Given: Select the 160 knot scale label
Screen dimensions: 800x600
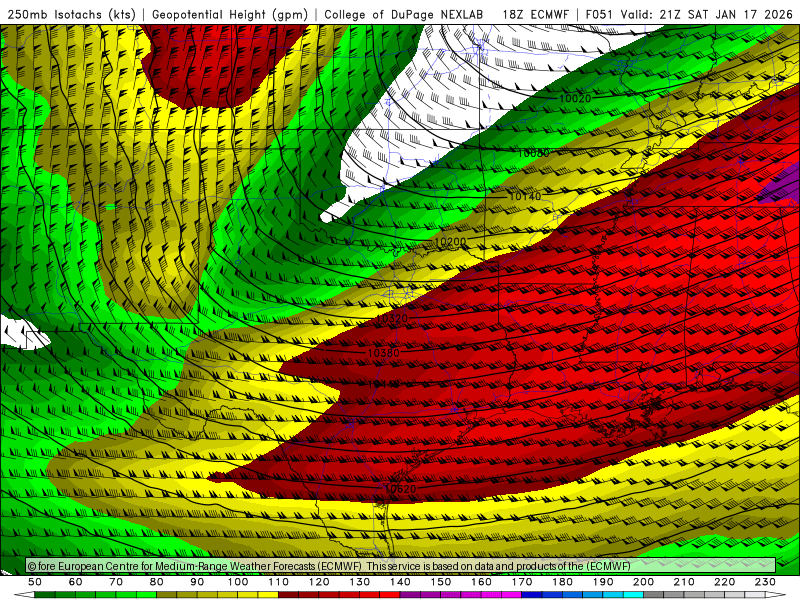Looking at the screenshot, I should tap(481, 582).
